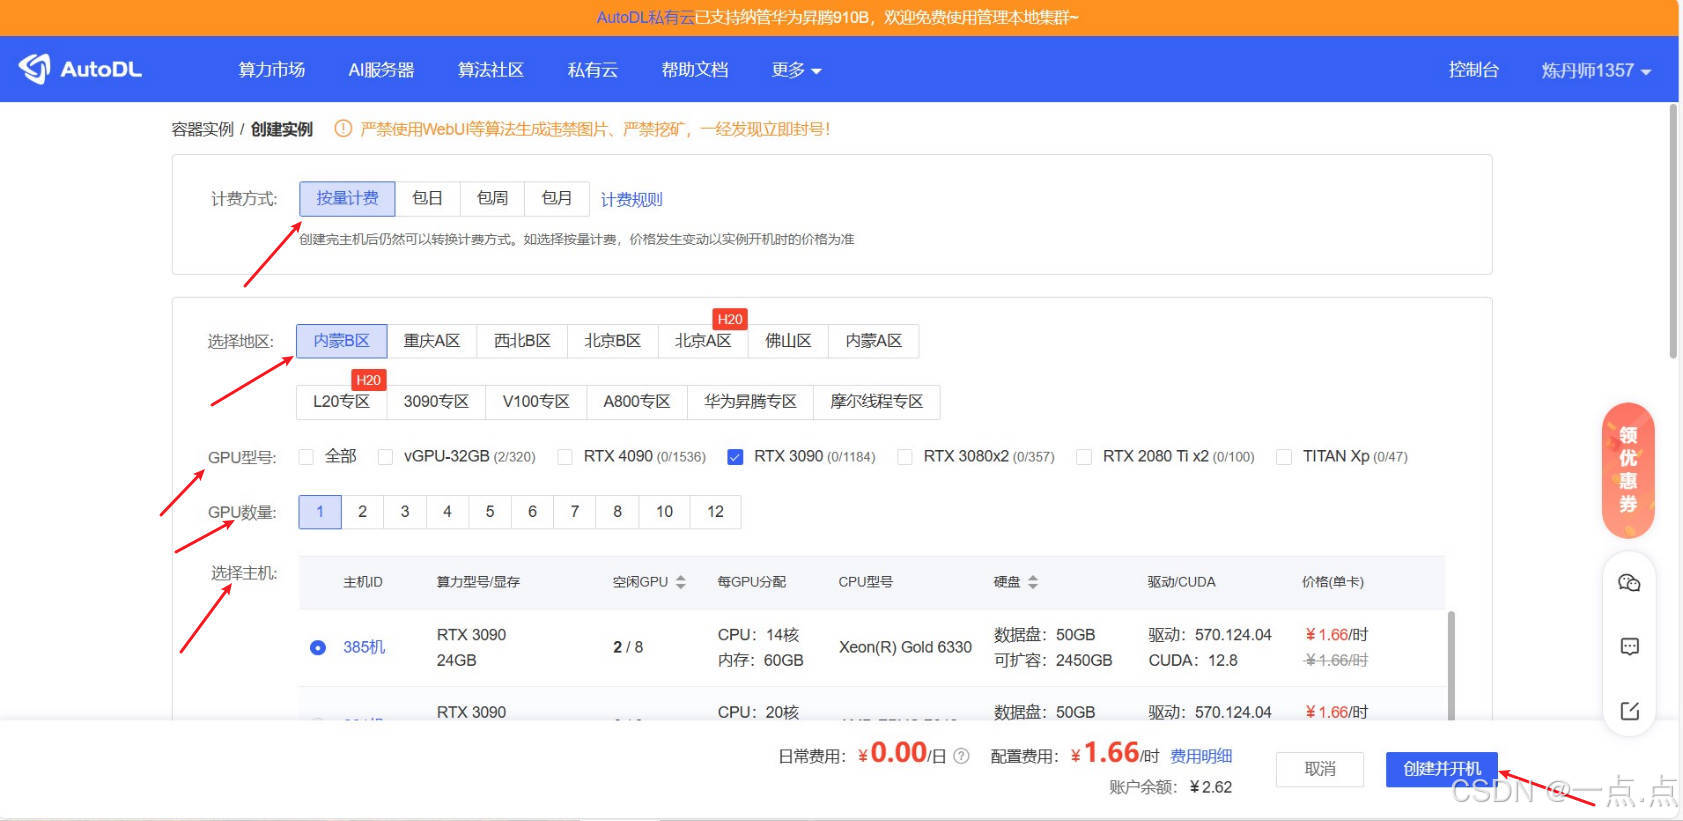Open 私有云 nav item
1683x821 pixels.
pyautogui.click(x=593, y=70)
